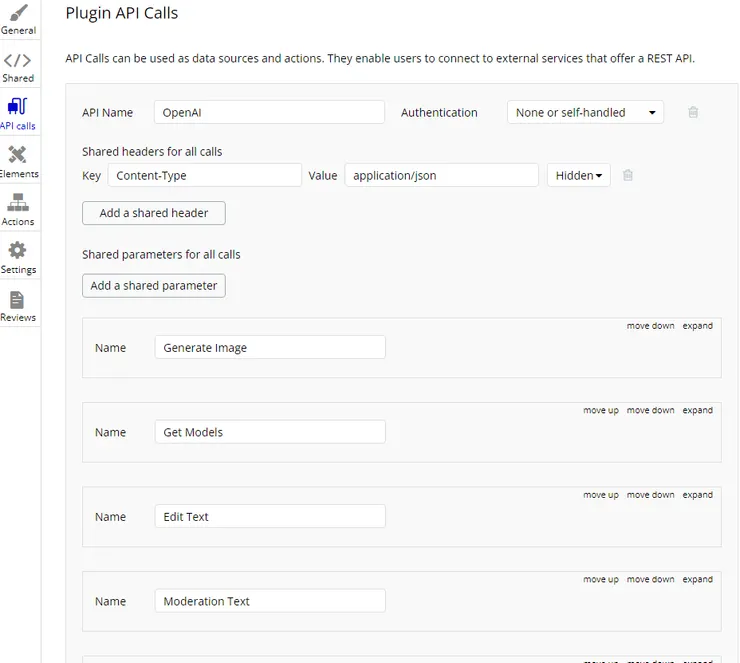Open the Actions sidebar icon
Image resolution: width=740 pixels, height=663 pixels.
click(18, 203)
